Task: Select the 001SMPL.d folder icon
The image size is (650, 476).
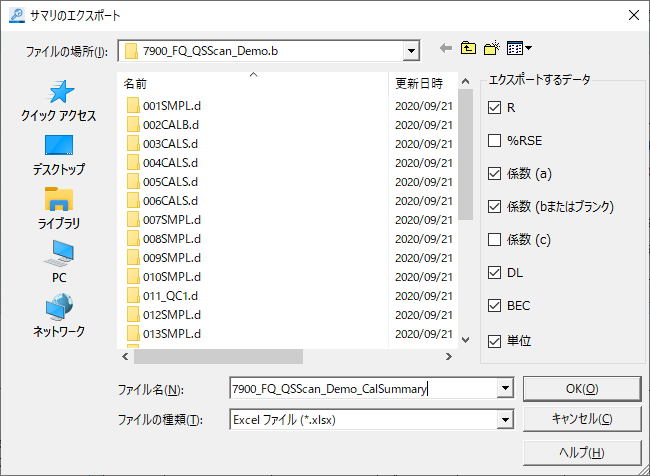Action: (x=133, y=106)
